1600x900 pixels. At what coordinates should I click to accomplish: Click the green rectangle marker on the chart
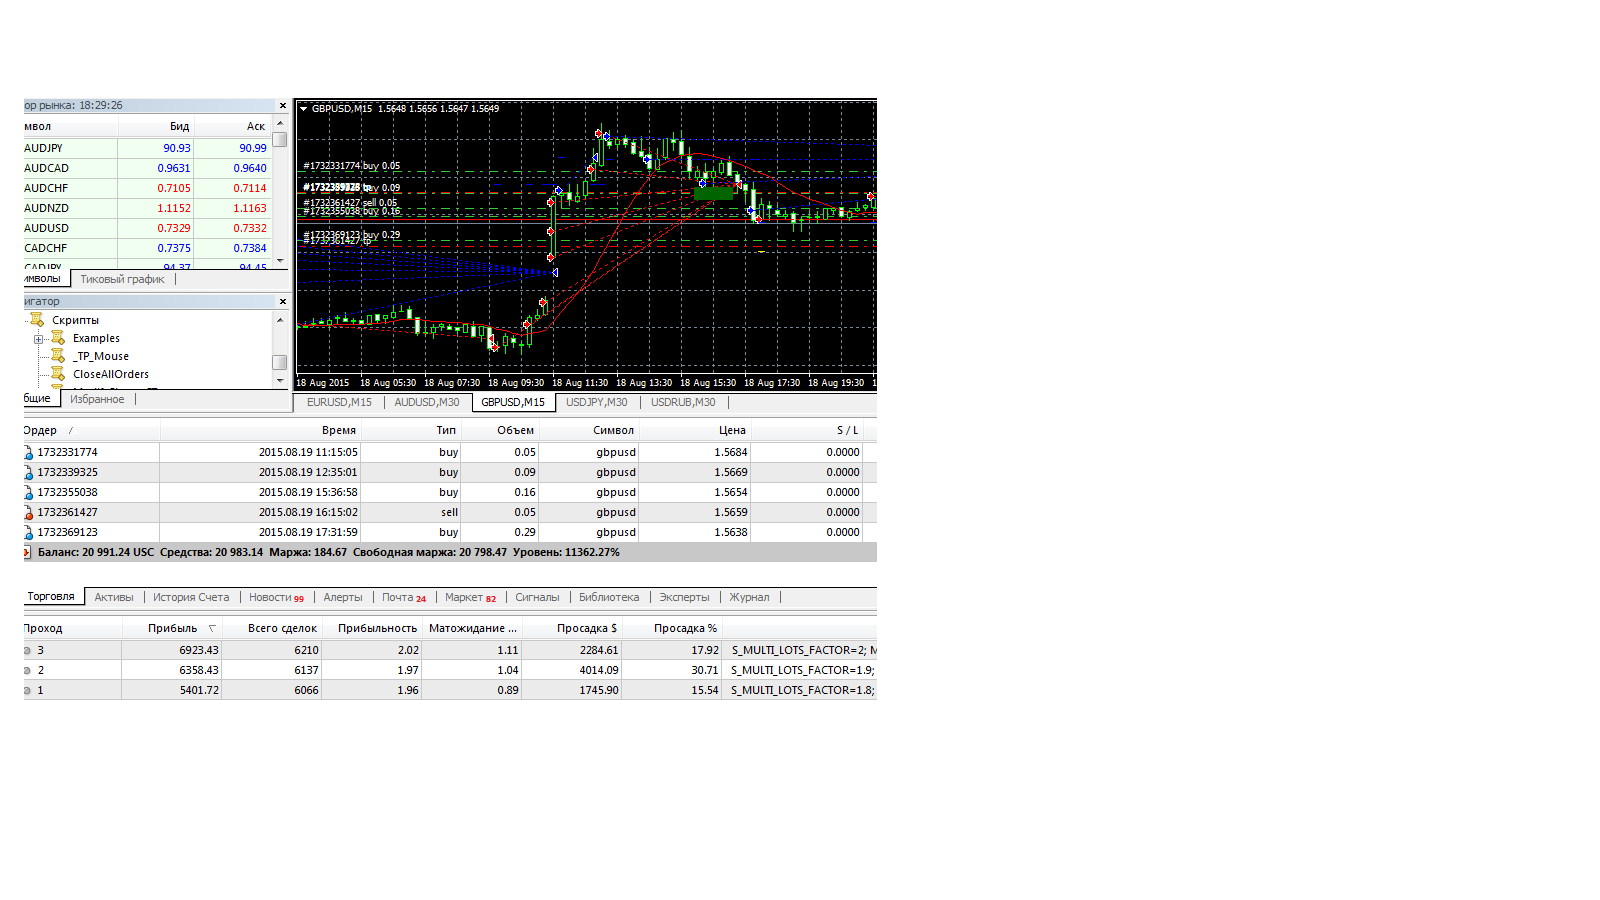[x=713, y=194]
